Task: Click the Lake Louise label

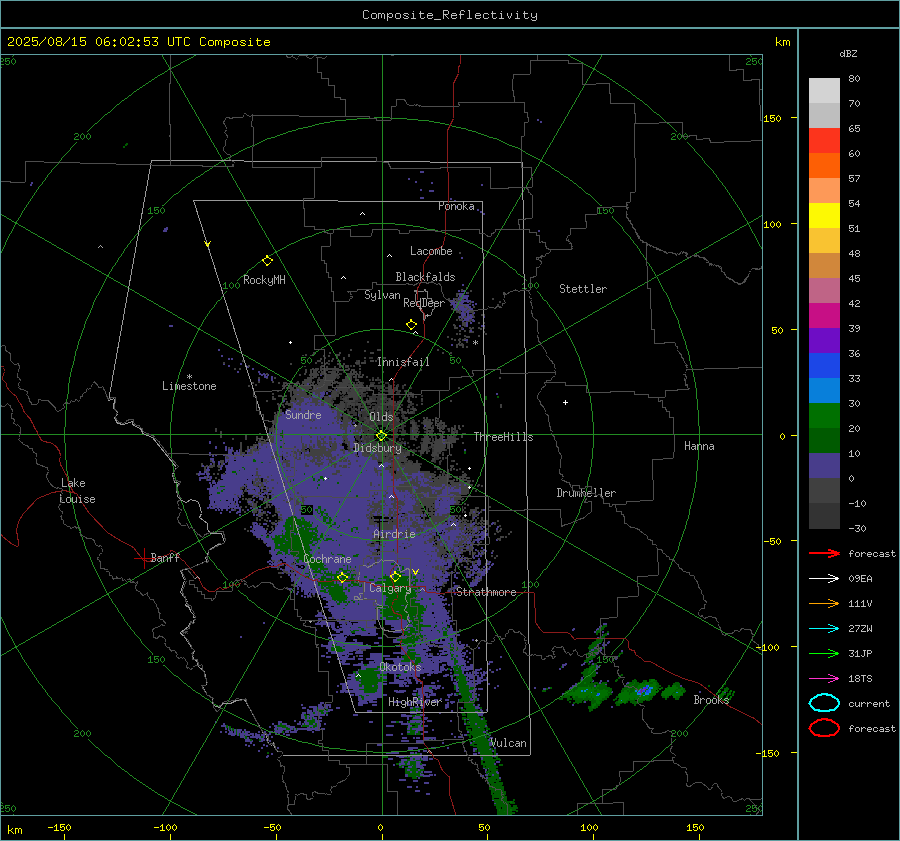Action: 77,491
